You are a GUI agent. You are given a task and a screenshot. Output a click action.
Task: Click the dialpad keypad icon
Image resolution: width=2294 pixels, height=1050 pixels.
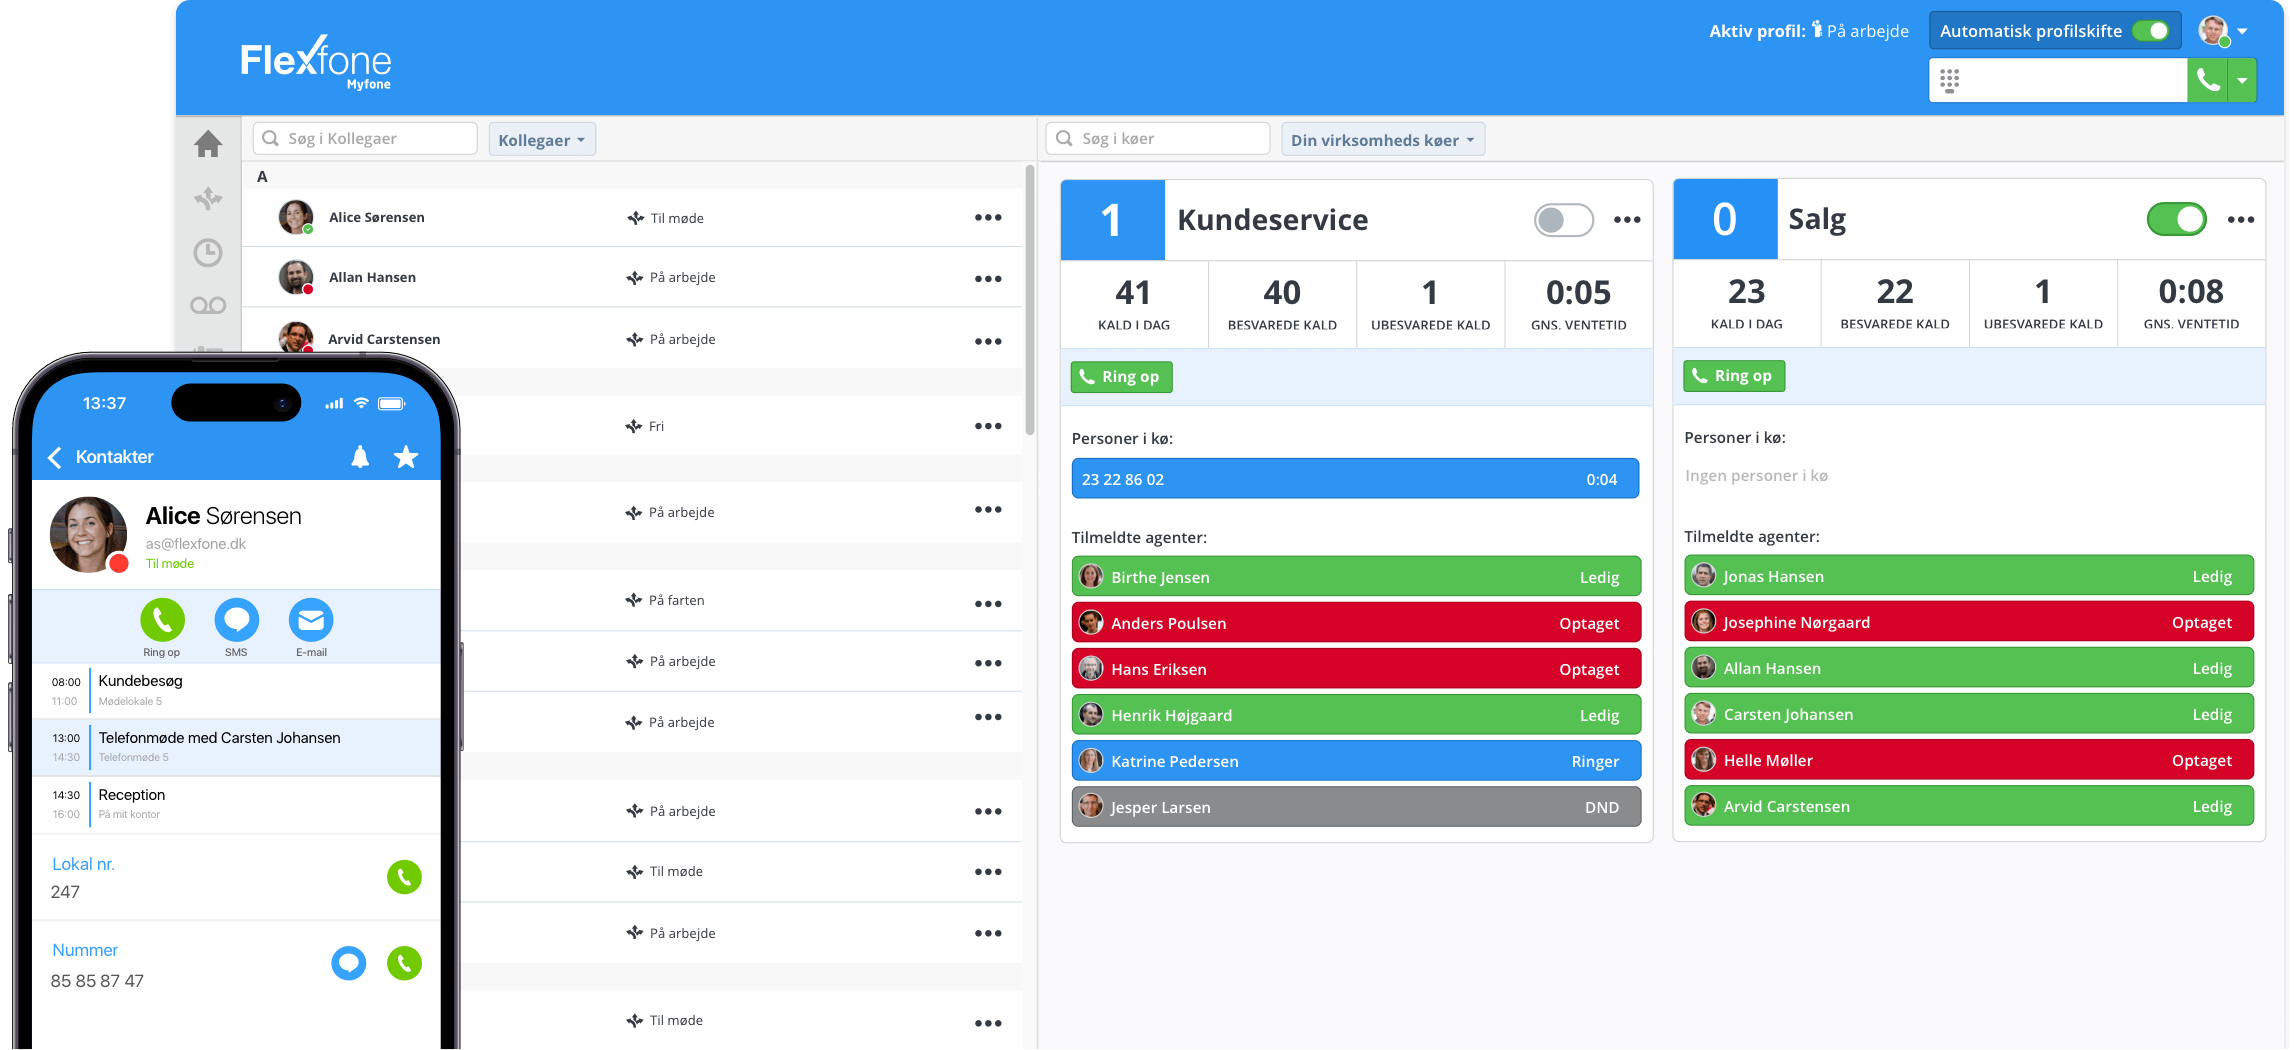pos(1949,80)
